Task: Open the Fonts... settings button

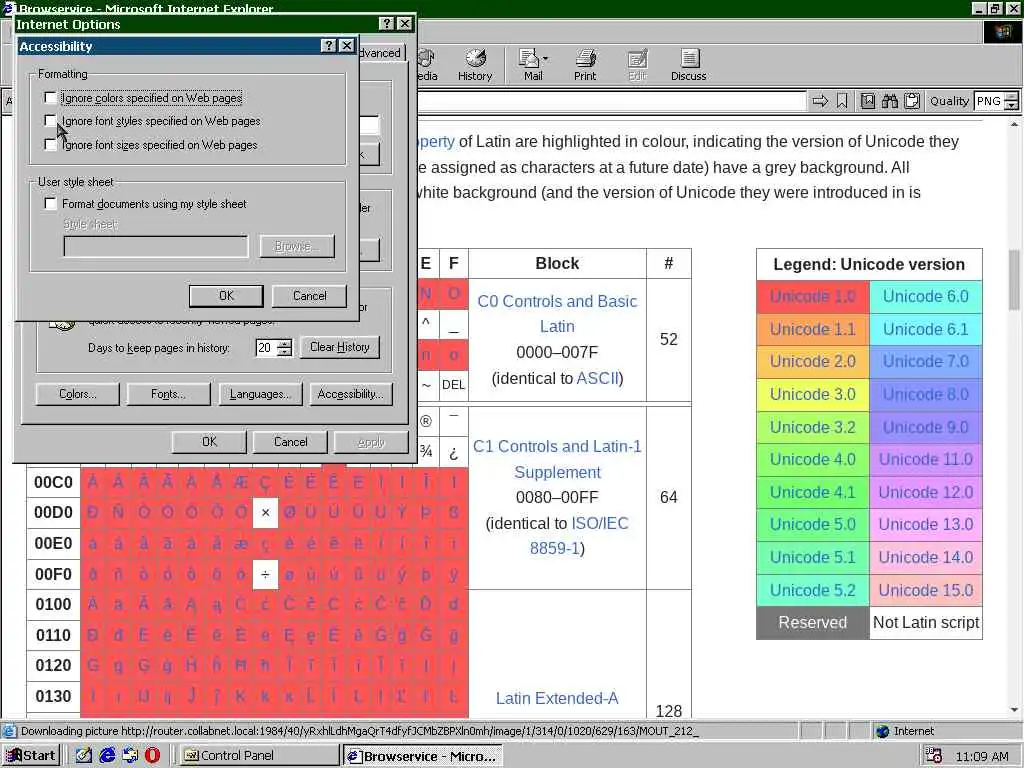Action: pyautogui.click(x=168, y=394)
